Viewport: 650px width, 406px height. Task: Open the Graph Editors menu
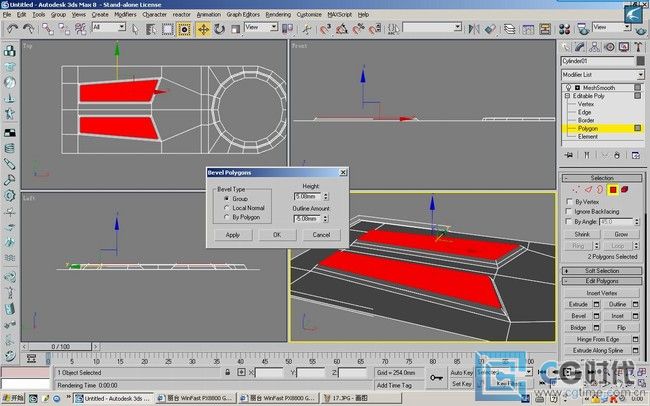243,14
